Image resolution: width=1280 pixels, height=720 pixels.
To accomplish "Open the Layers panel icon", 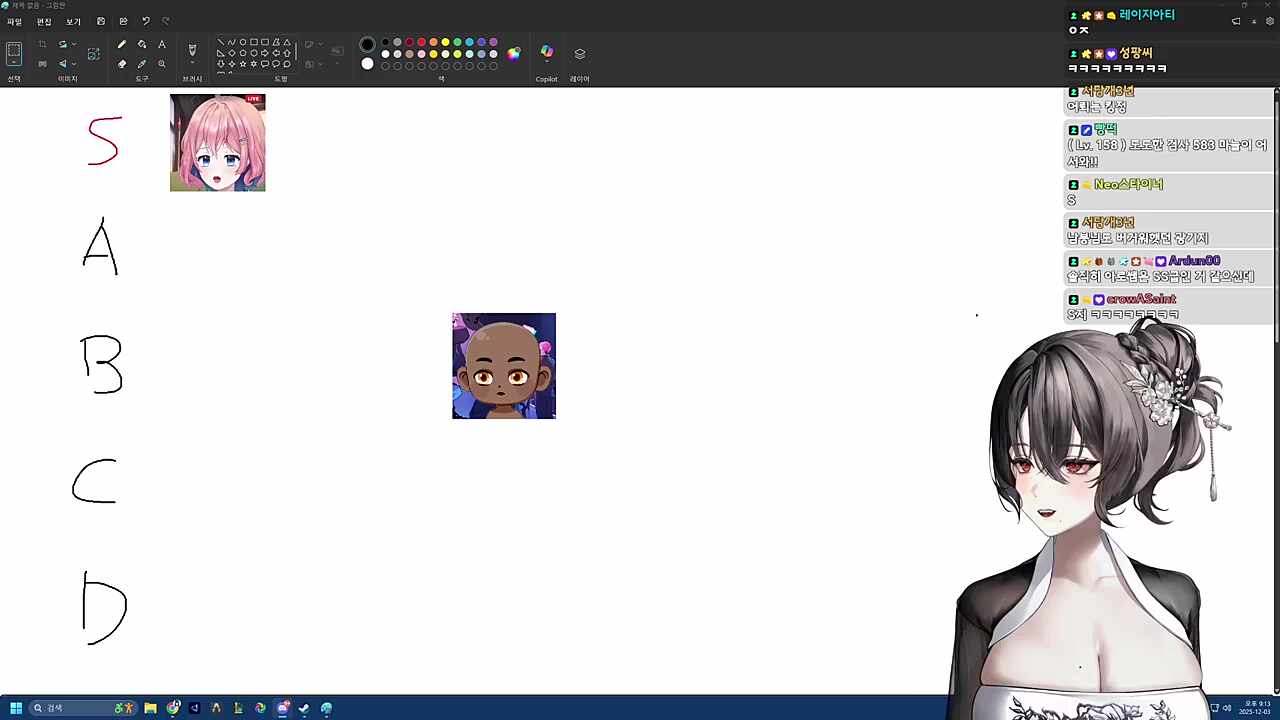I will (579, 54).
